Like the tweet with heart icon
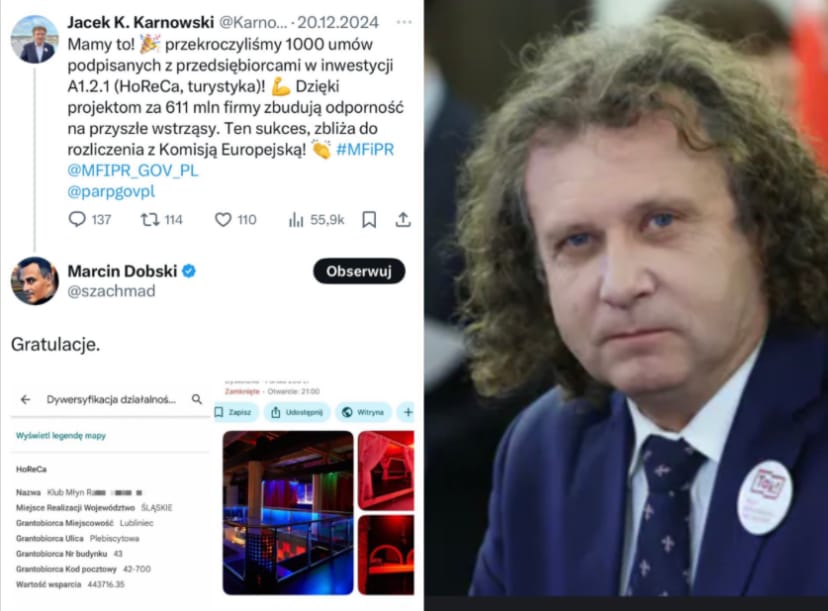The width and height of the screenshot is (828, 611). click(x=223, y=219)
